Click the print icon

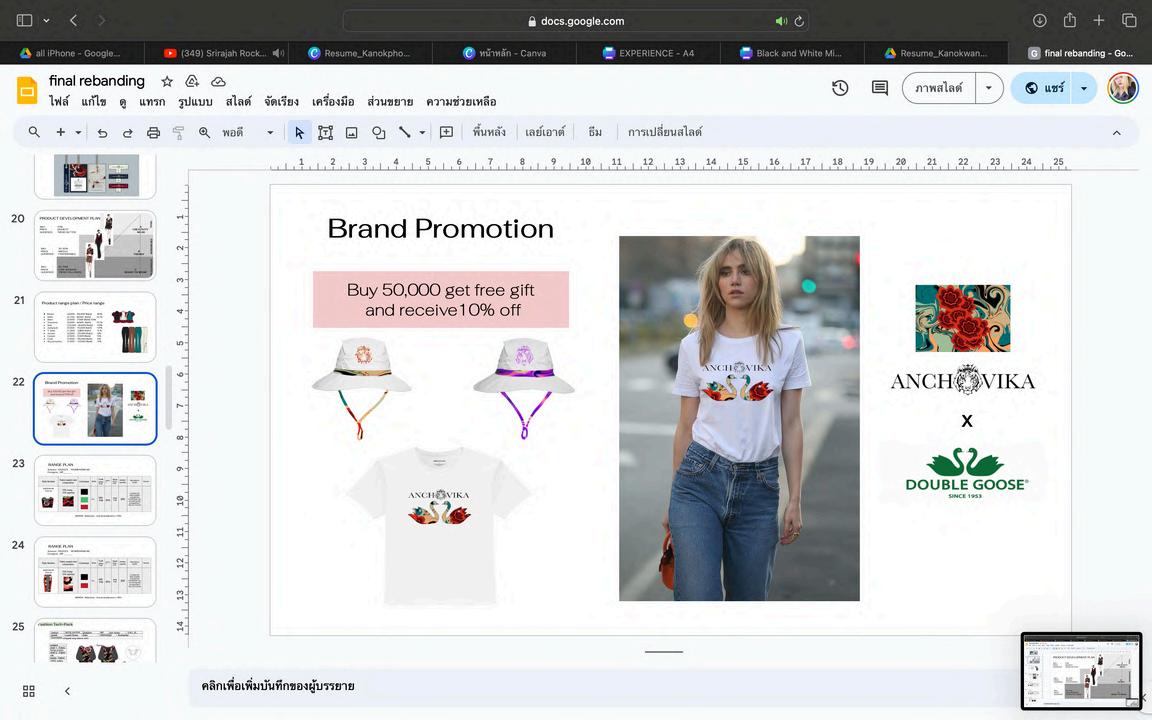[x=153, y=132]
